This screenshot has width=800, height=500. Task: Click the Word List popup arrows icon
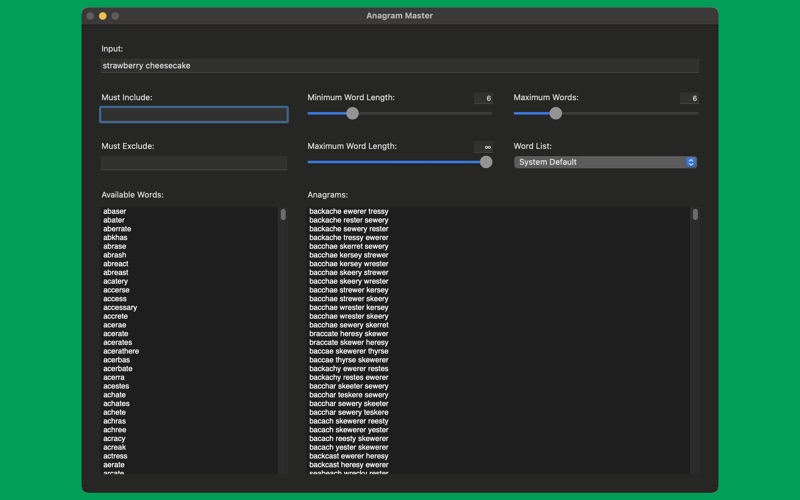point(691,162)
